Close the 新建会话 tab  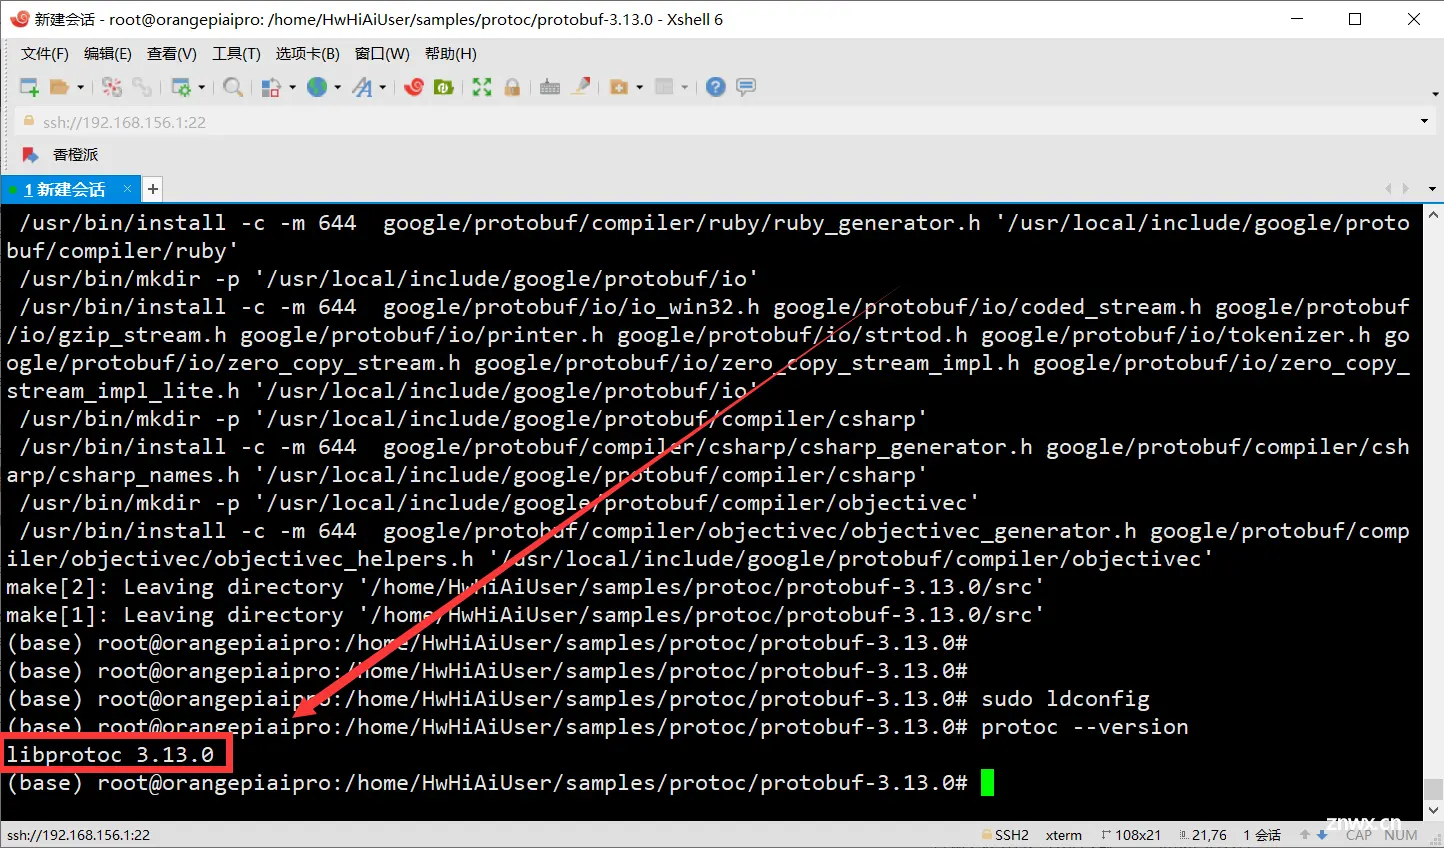pos(127,188)
